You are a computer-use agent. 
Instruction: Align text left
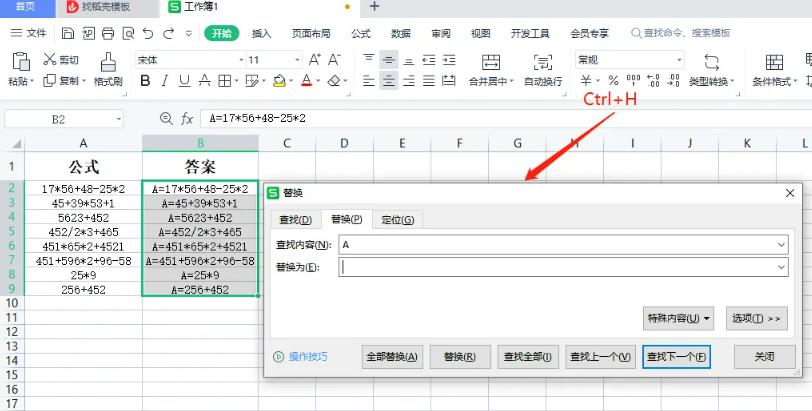[369, 81]
